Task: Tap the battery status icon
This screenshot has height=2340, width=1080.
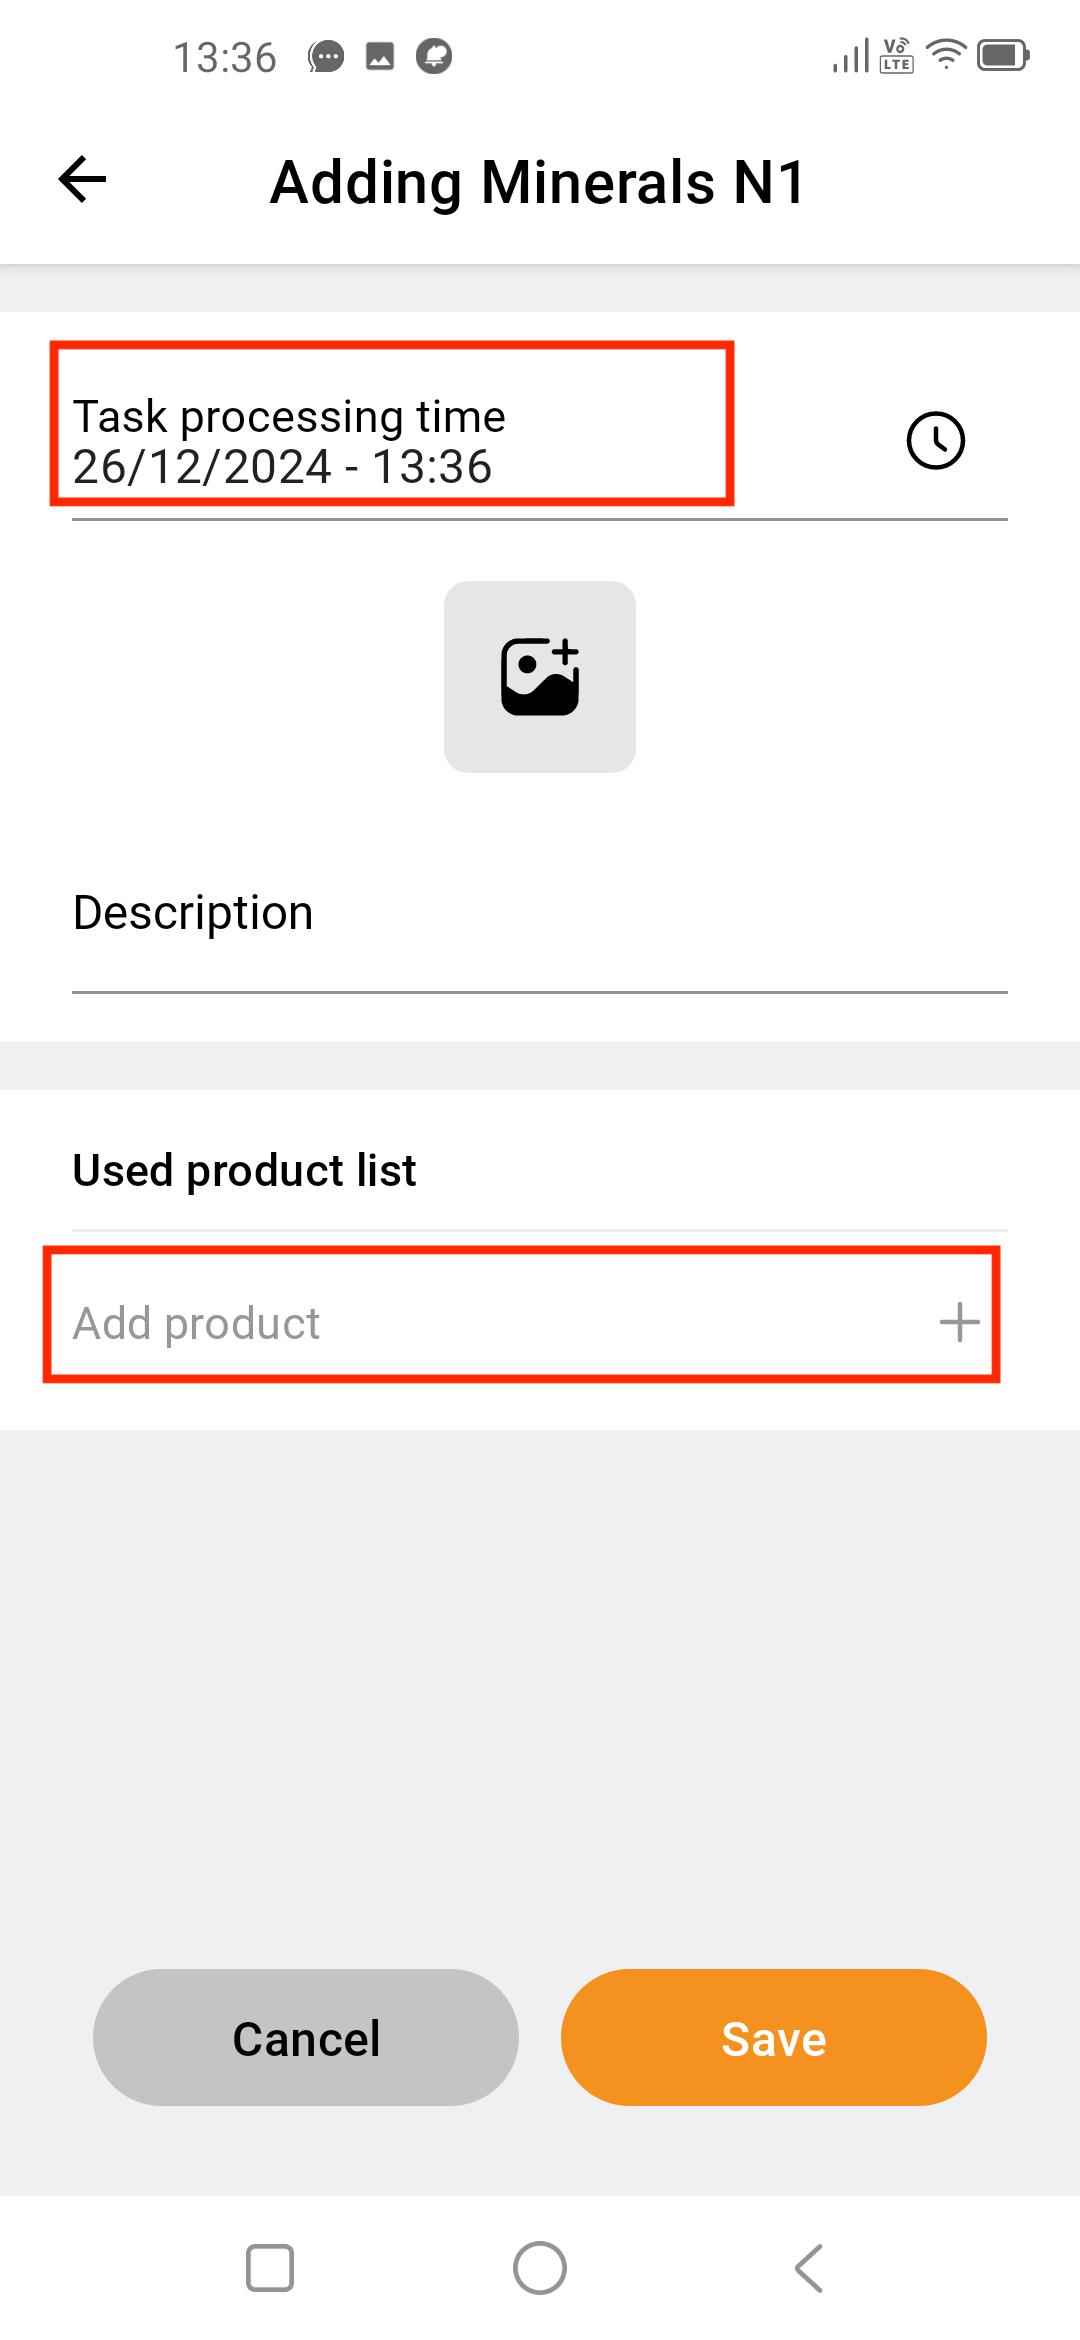Action: tap(1003, 55)
